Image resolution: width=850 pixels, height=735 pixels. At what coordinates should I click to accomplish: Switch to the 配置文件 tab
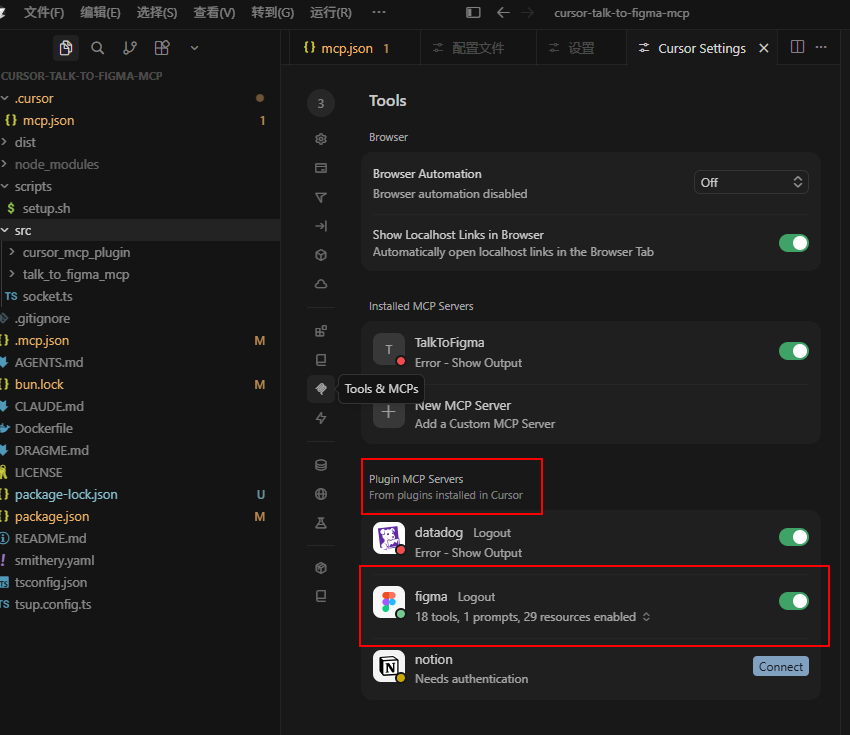click(x=478, y=48)
